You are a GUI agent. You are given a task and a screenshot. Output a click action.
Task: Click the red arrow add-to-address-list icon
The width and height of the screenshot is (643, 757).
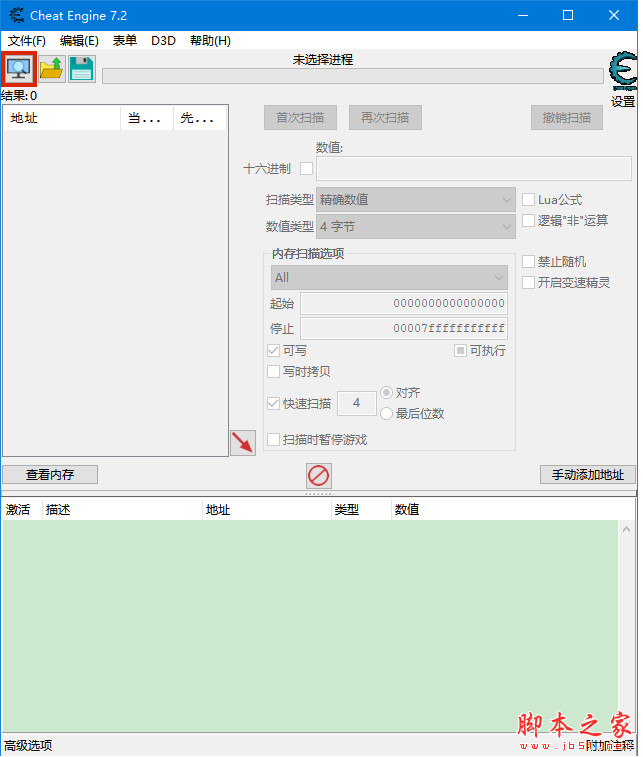(x=243, y=443)
